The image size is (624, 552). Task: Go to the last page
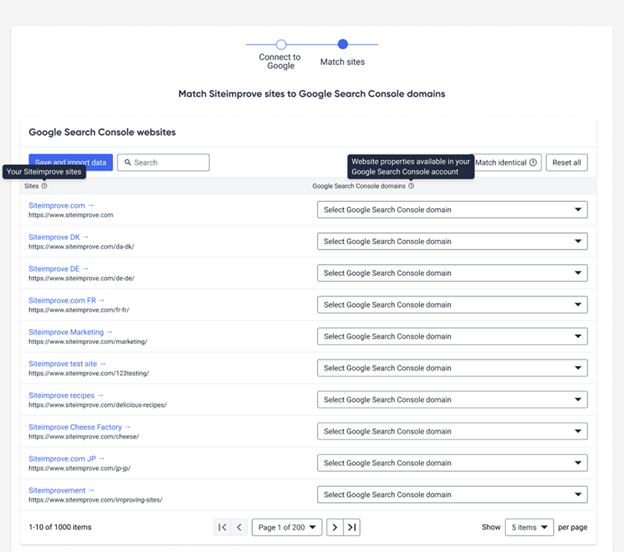coord(352,527)
